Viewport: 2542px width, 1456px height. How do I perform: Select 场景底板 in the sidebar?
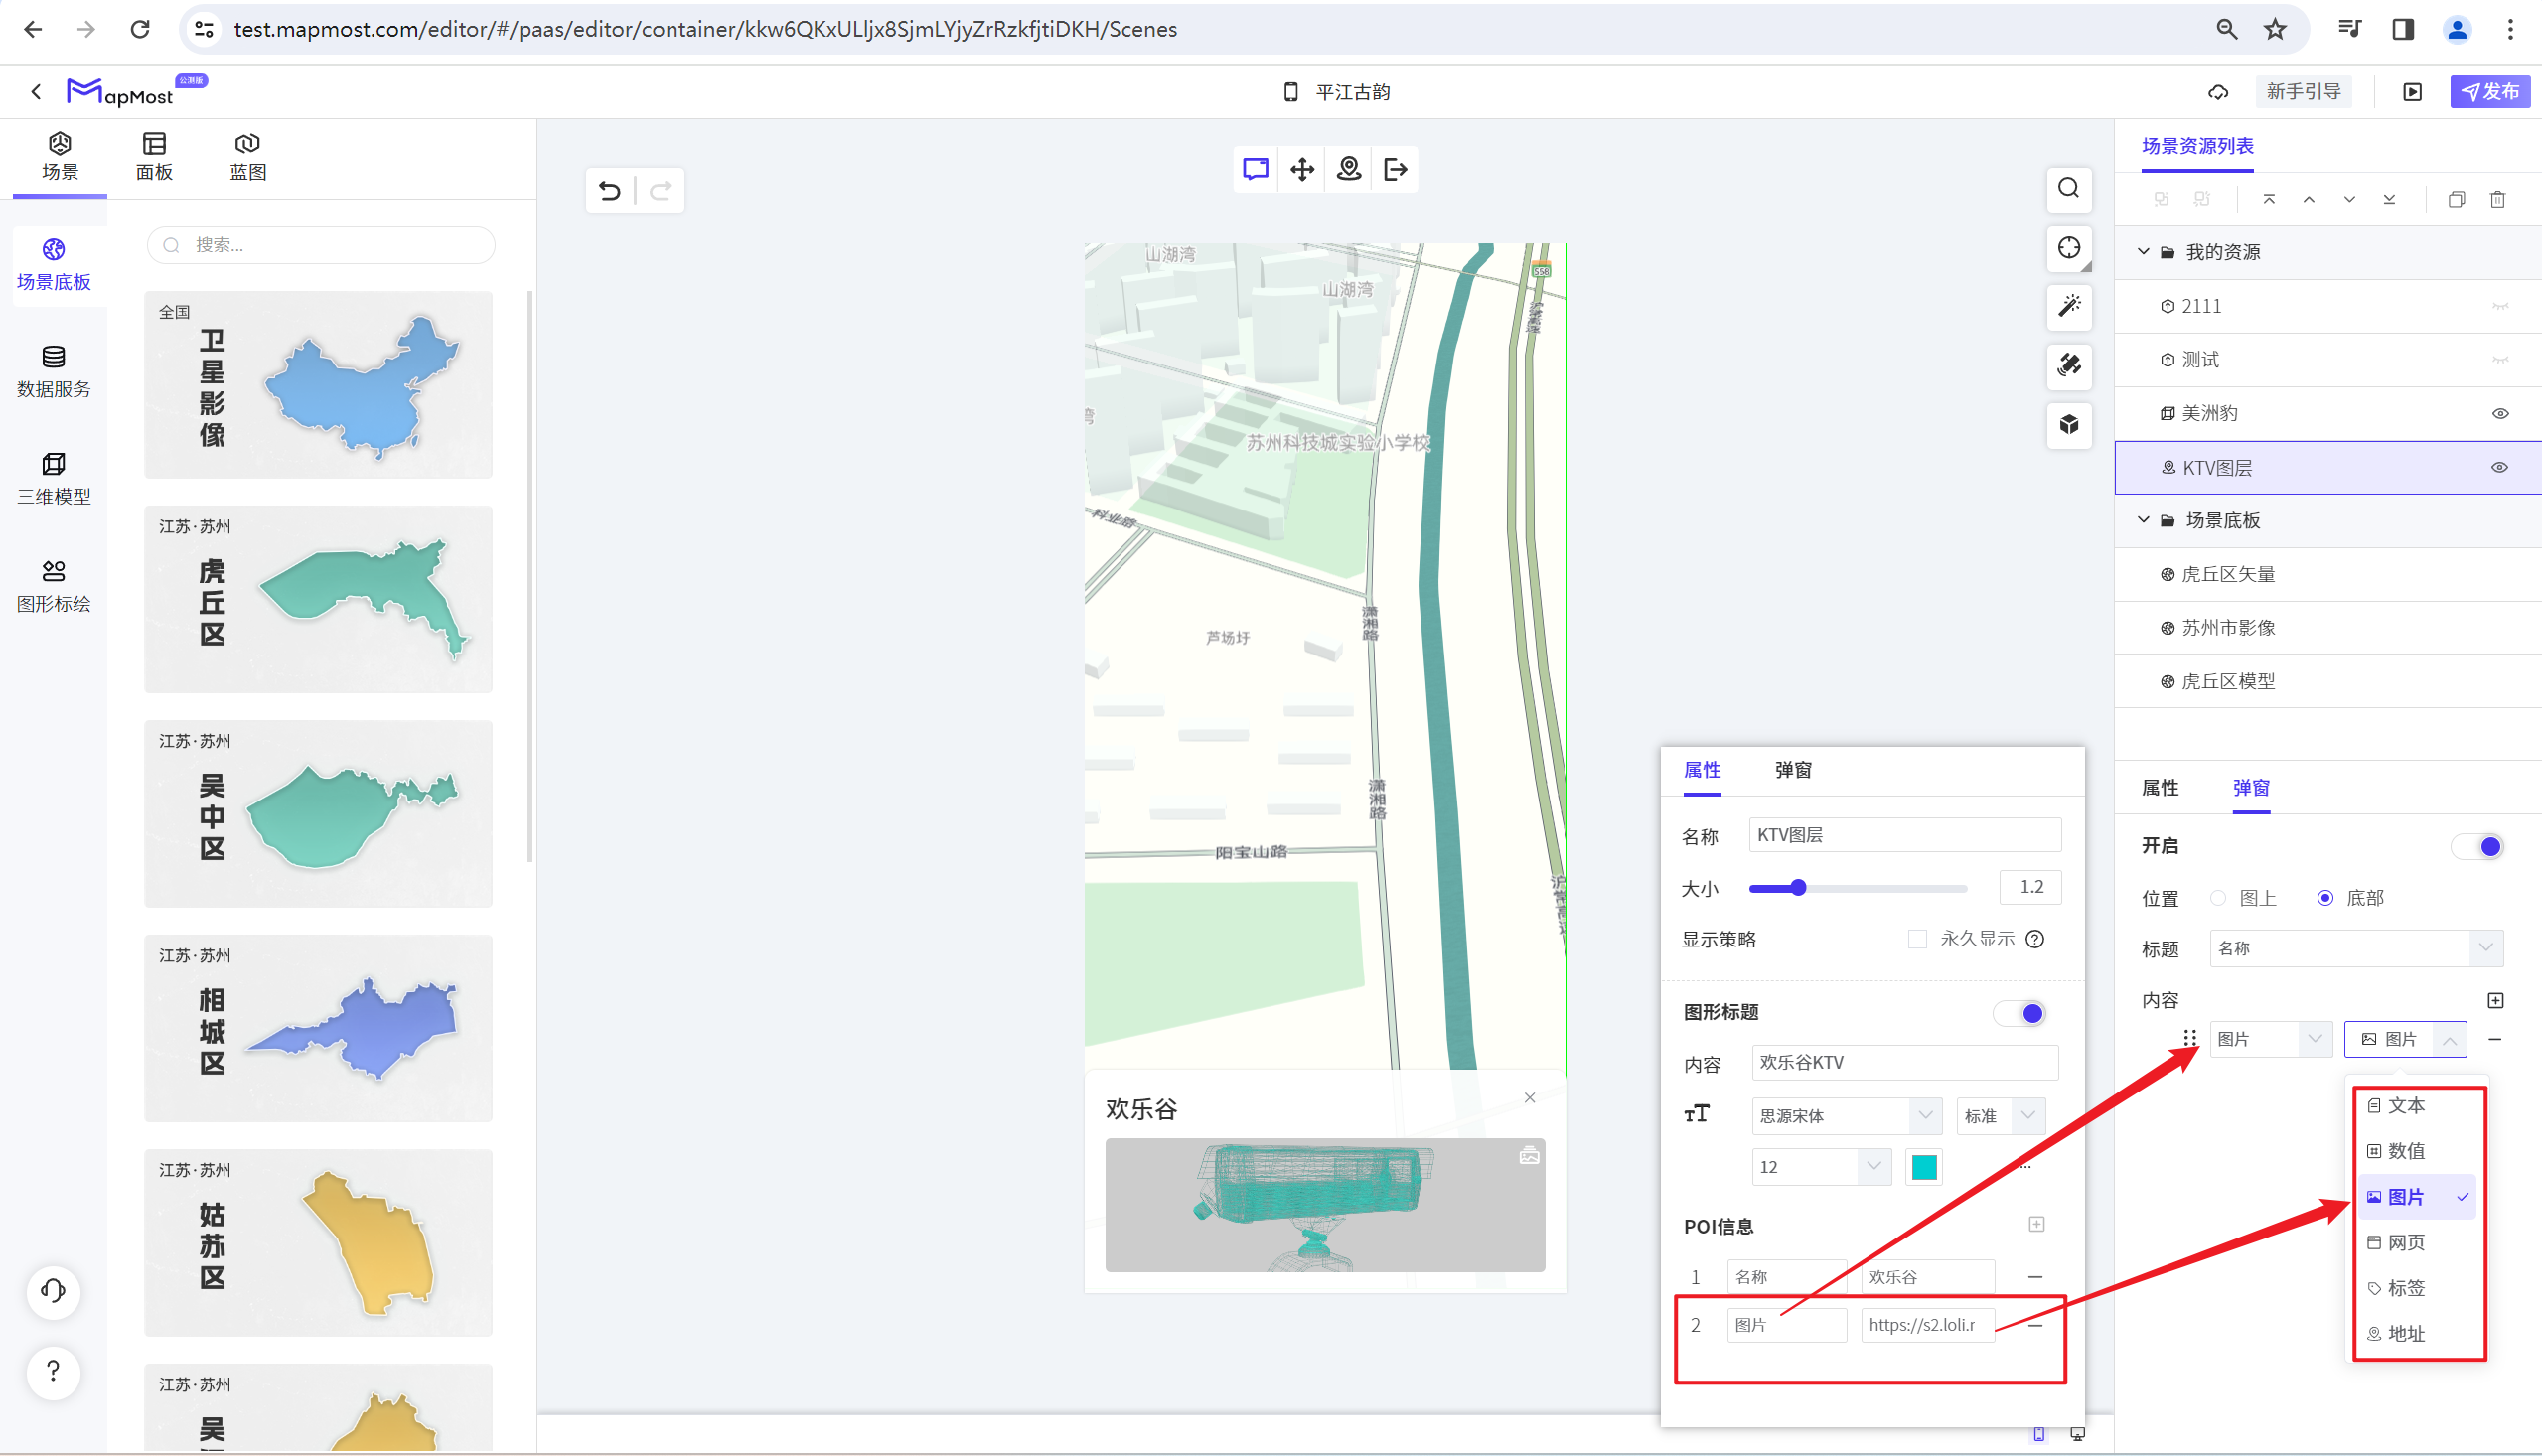tap(54, 265)
